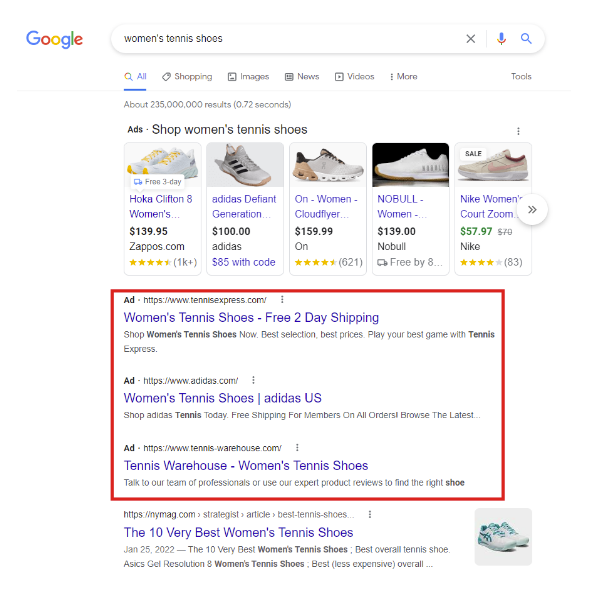Screen dimensions: 609x596
Task: Open the Hoka Clifton 8 Women's product link
Action: 161,207
